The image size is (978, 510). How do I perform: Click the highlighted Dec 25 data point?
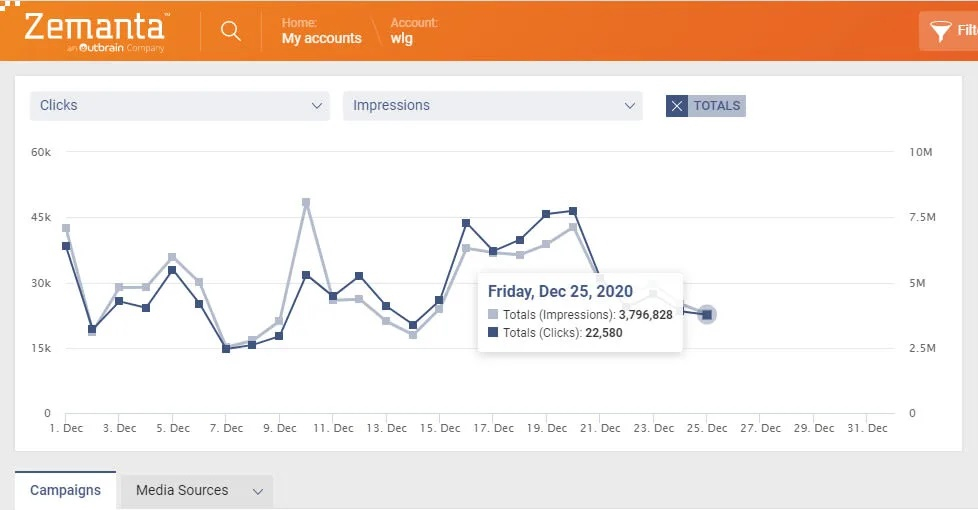[707, 315]
